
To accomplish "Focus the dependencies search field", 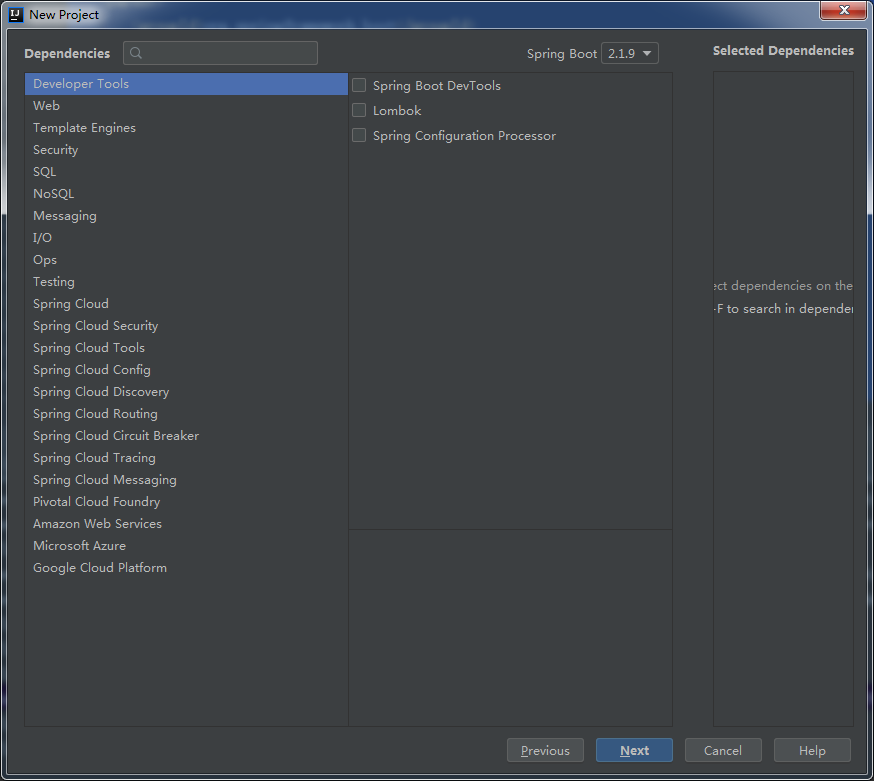I will coord(221,53).
